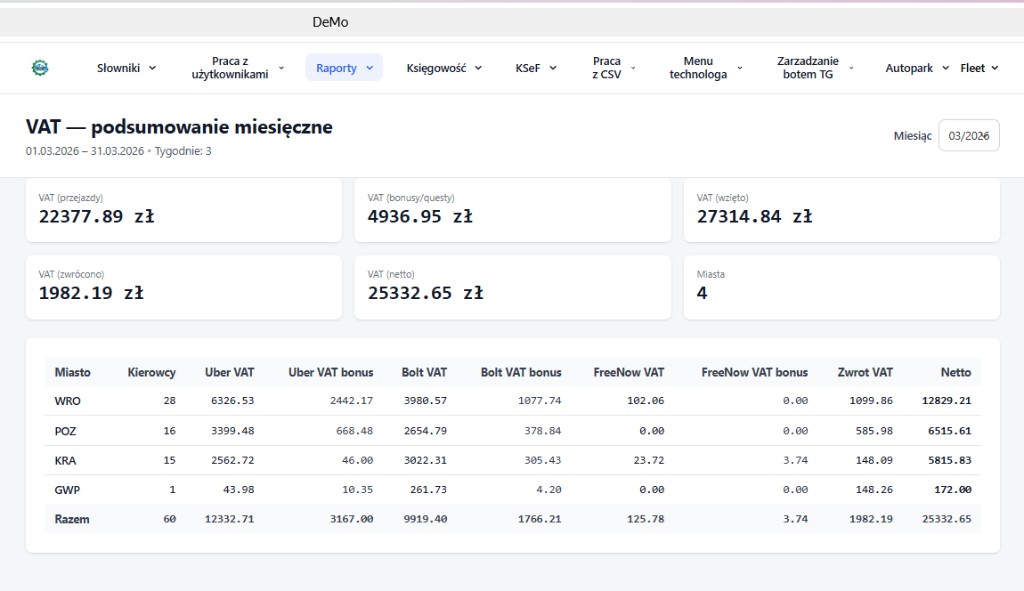The image size is (1024, 591).
Task: Click GWP Zwrot VAT value 148.26
Action: coord(874,490)
